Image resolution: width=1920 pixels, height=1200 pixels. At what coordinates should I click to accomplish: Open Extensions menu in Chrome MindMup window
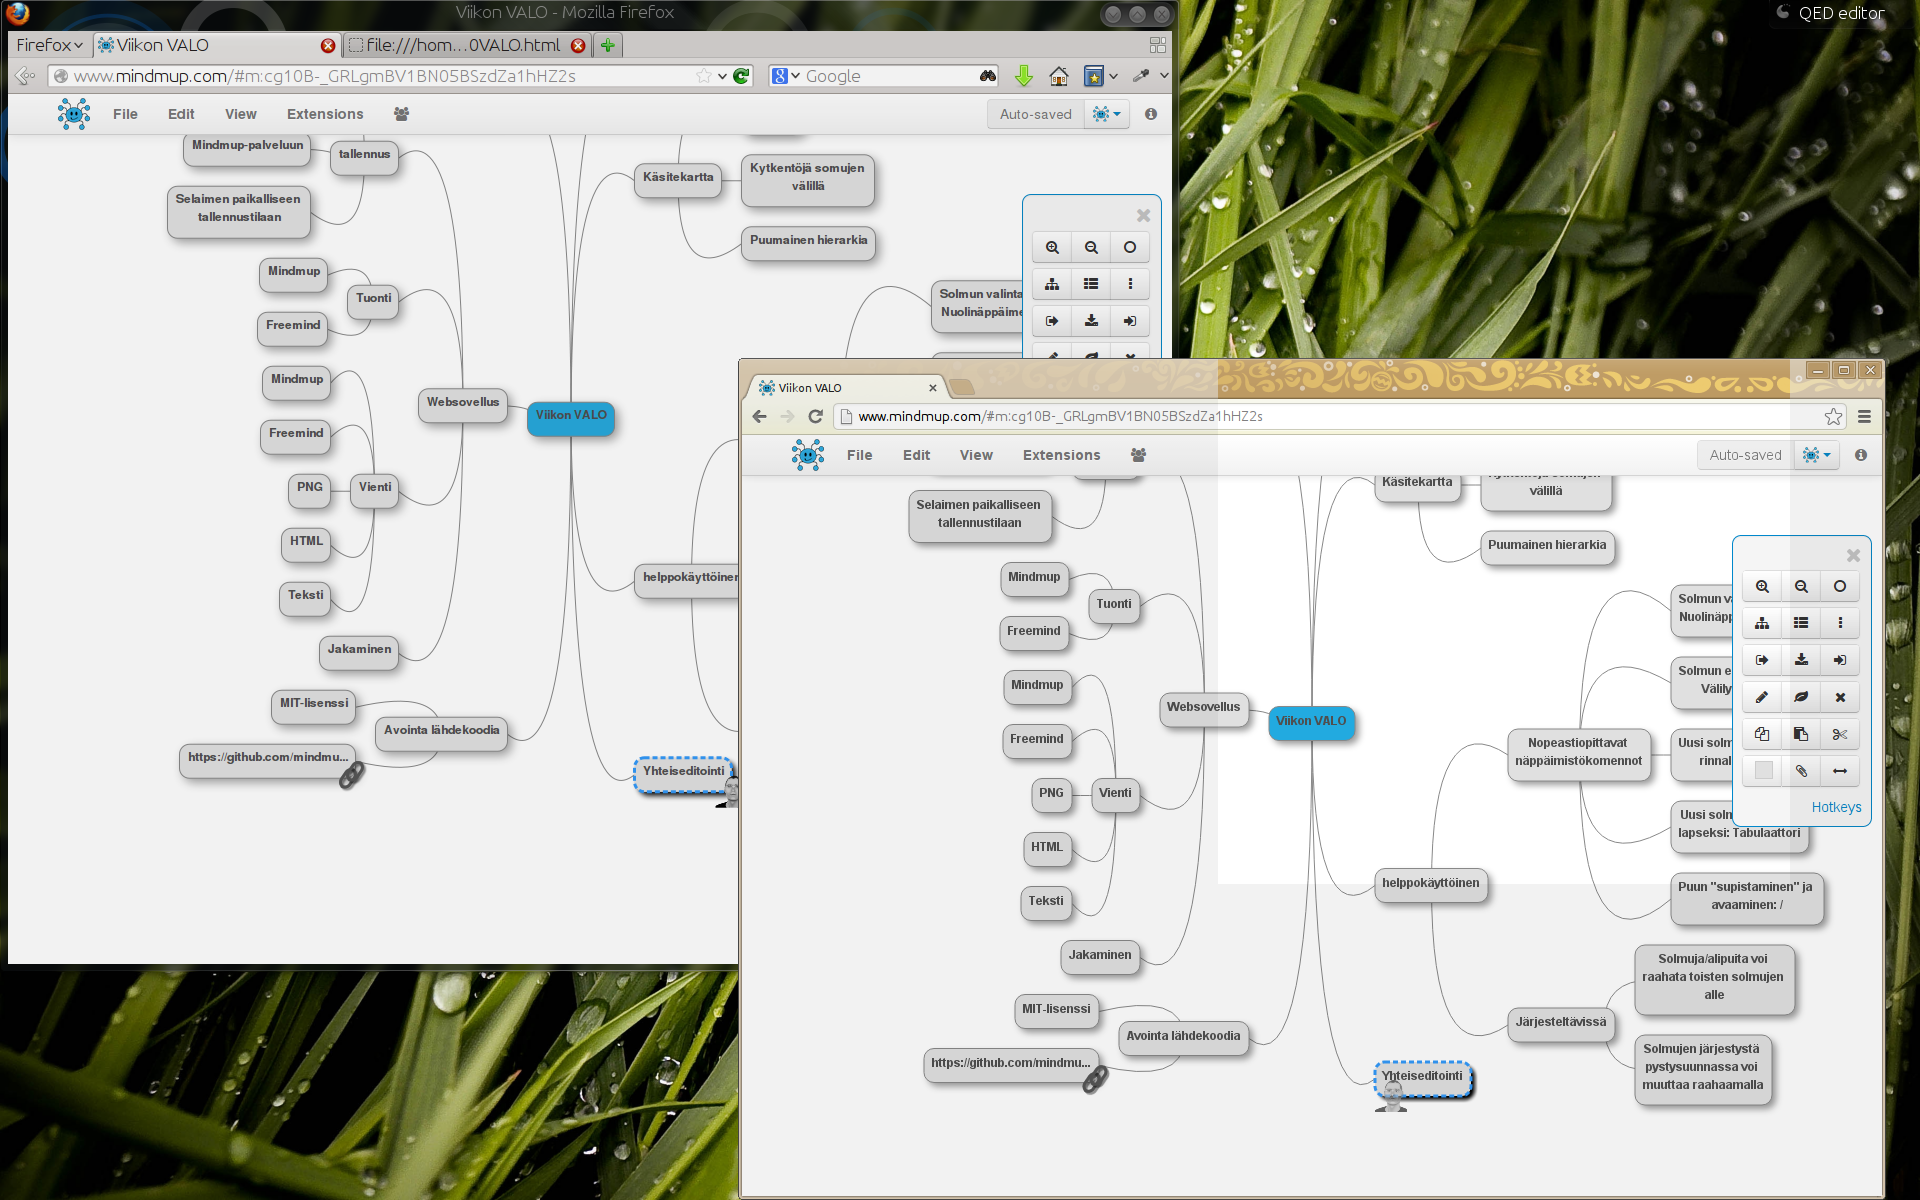coord(1061,455)
